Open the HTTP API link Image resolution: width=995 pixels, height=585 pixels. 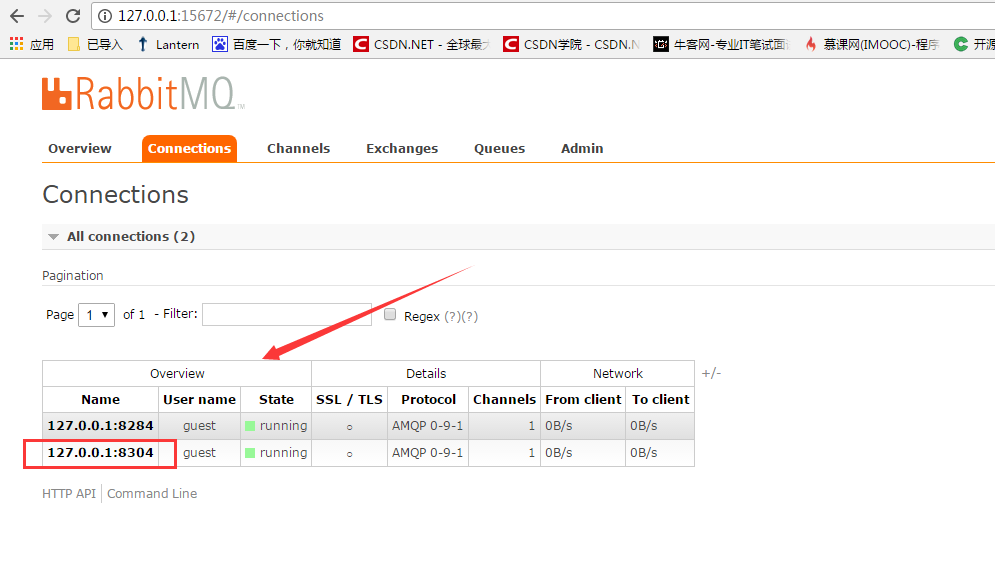69,494
